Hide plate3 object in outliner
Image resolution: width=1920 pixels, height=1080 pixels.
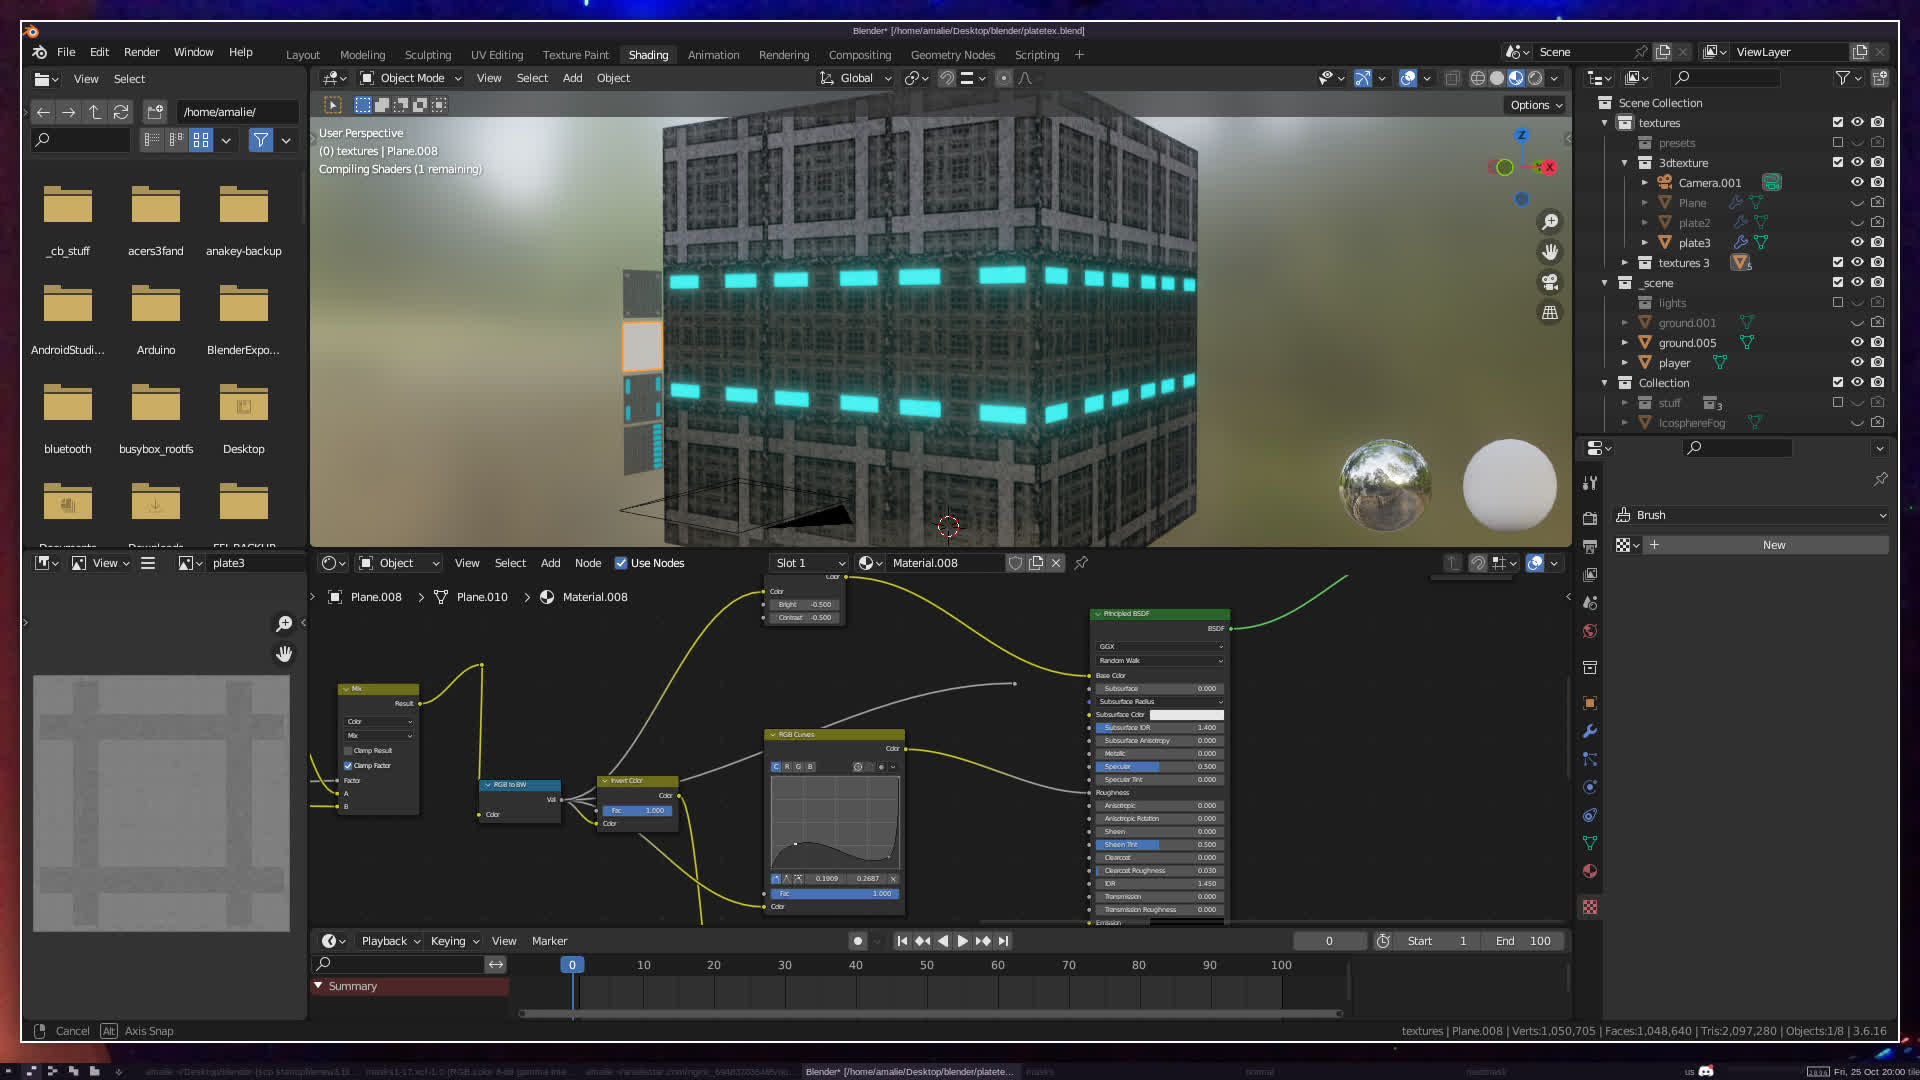coord(1857,242)
